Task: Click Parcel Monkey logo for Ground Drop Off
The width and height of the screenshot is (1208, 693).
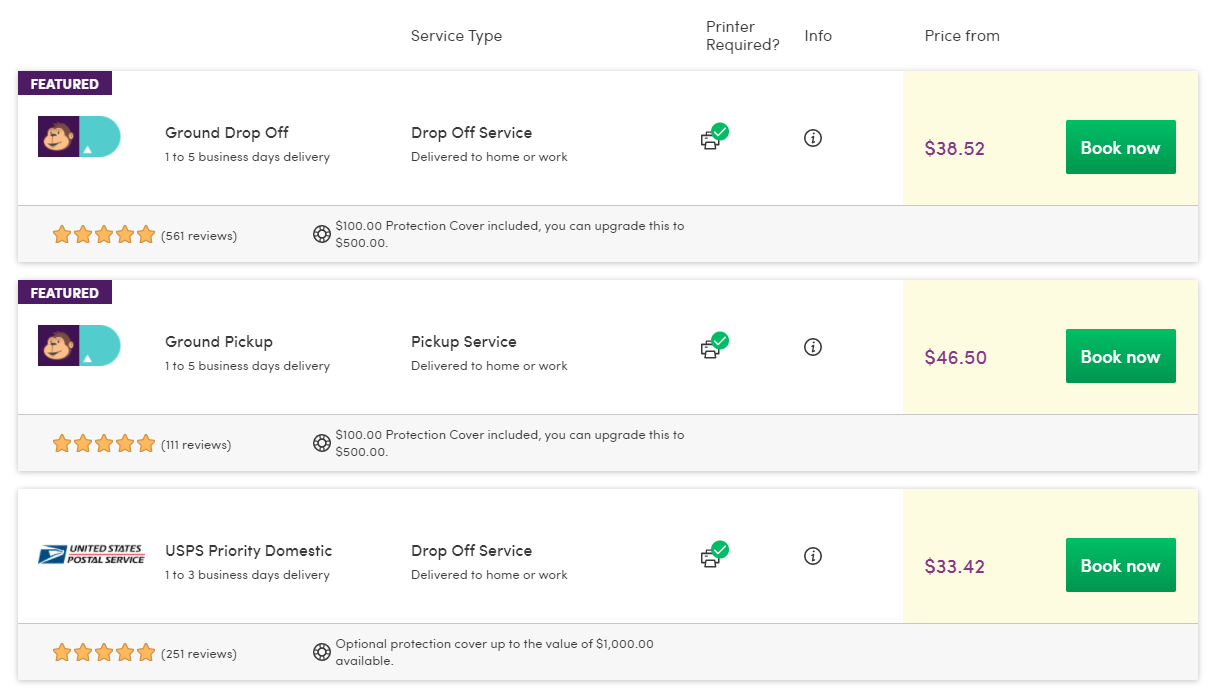Action: (79, 137)
